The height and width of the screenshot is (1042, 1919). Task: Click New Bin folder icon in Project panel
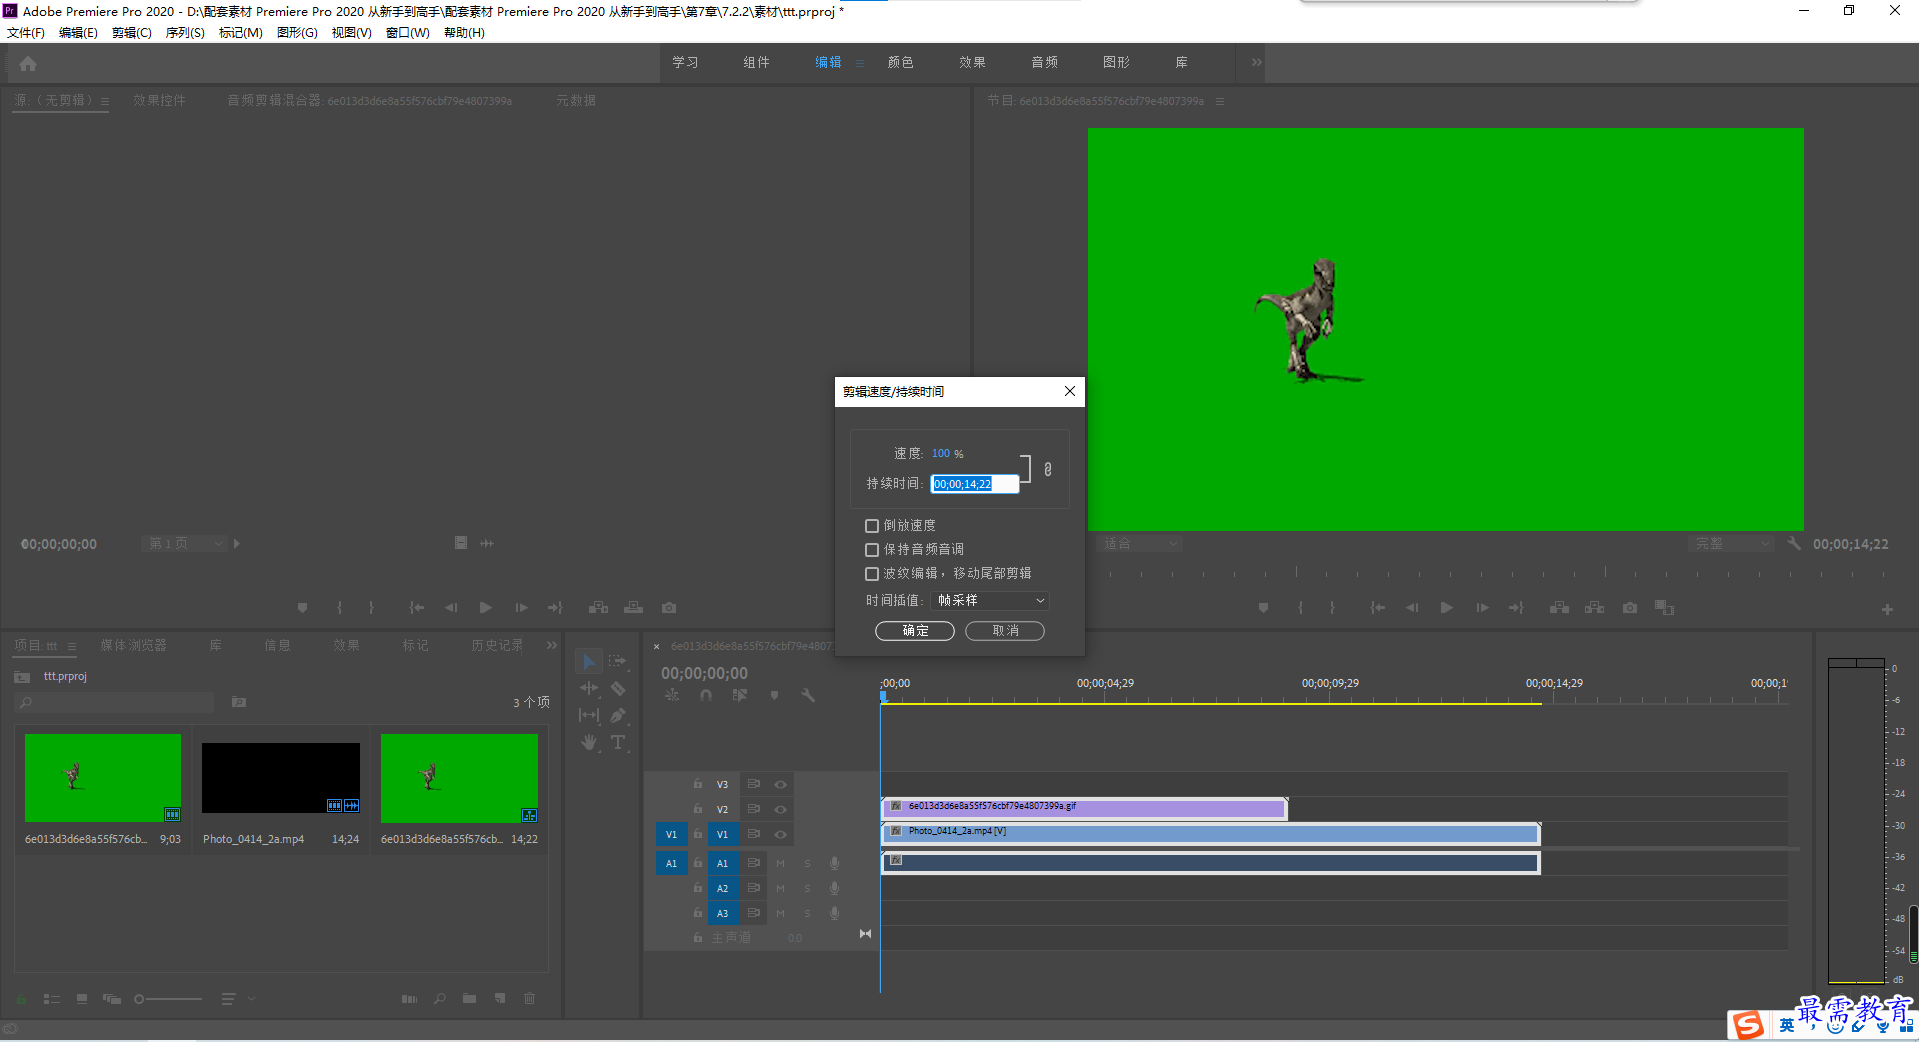pyautogui.click(x=469, y=998)
